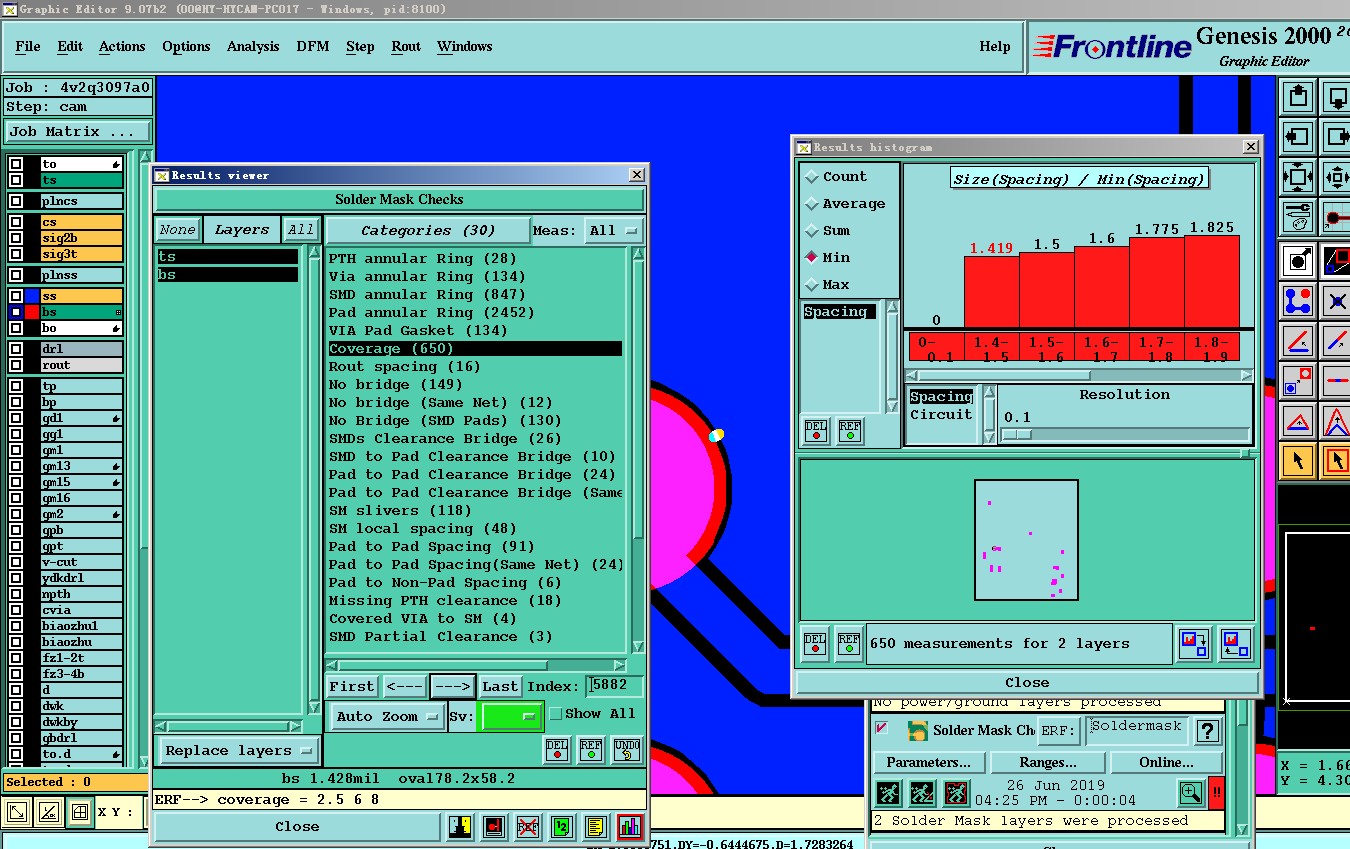The height and width of the screenshot is (849, 1350).
Task: Click the Last button in Results viewer
Action: coord(500,687)
